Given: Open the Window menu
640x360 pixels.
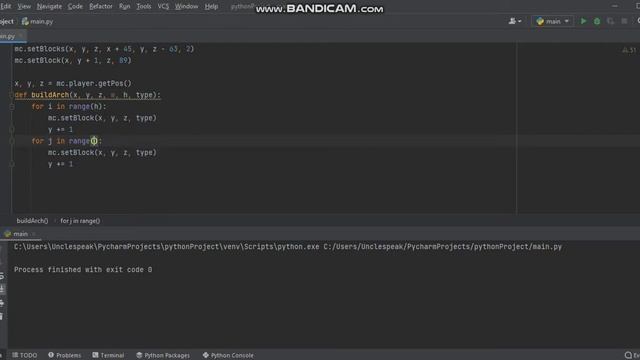Looking at the screenshot, I should coord(187,7).
